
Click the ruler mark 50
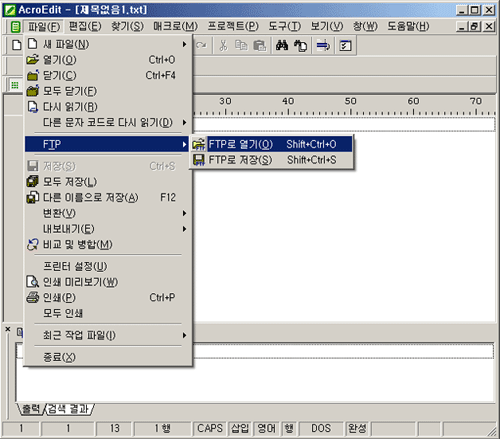point(351,101)
